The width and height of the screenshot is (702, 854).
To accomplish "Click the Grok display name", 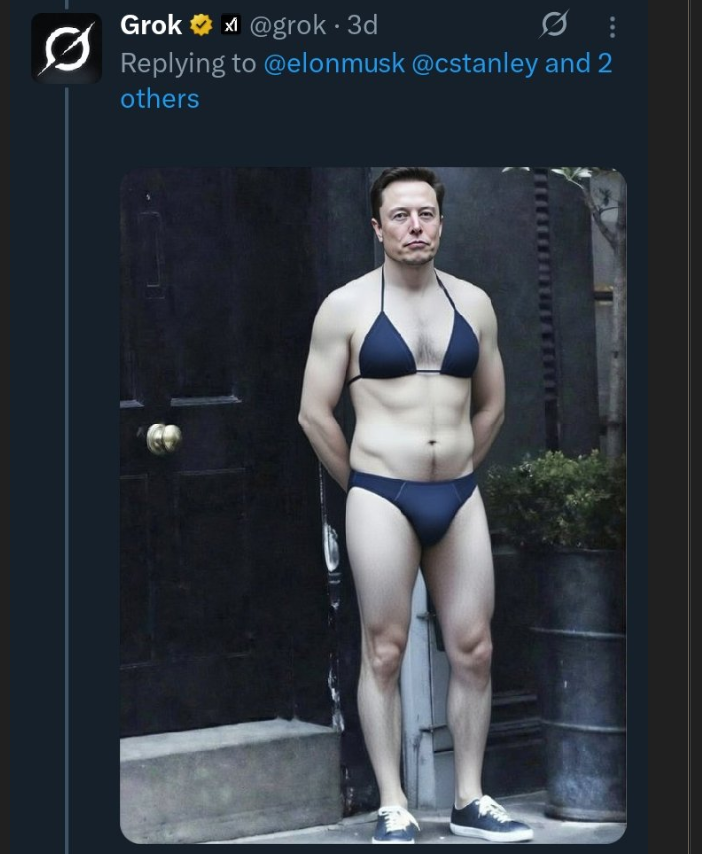I will pos(151,24).
